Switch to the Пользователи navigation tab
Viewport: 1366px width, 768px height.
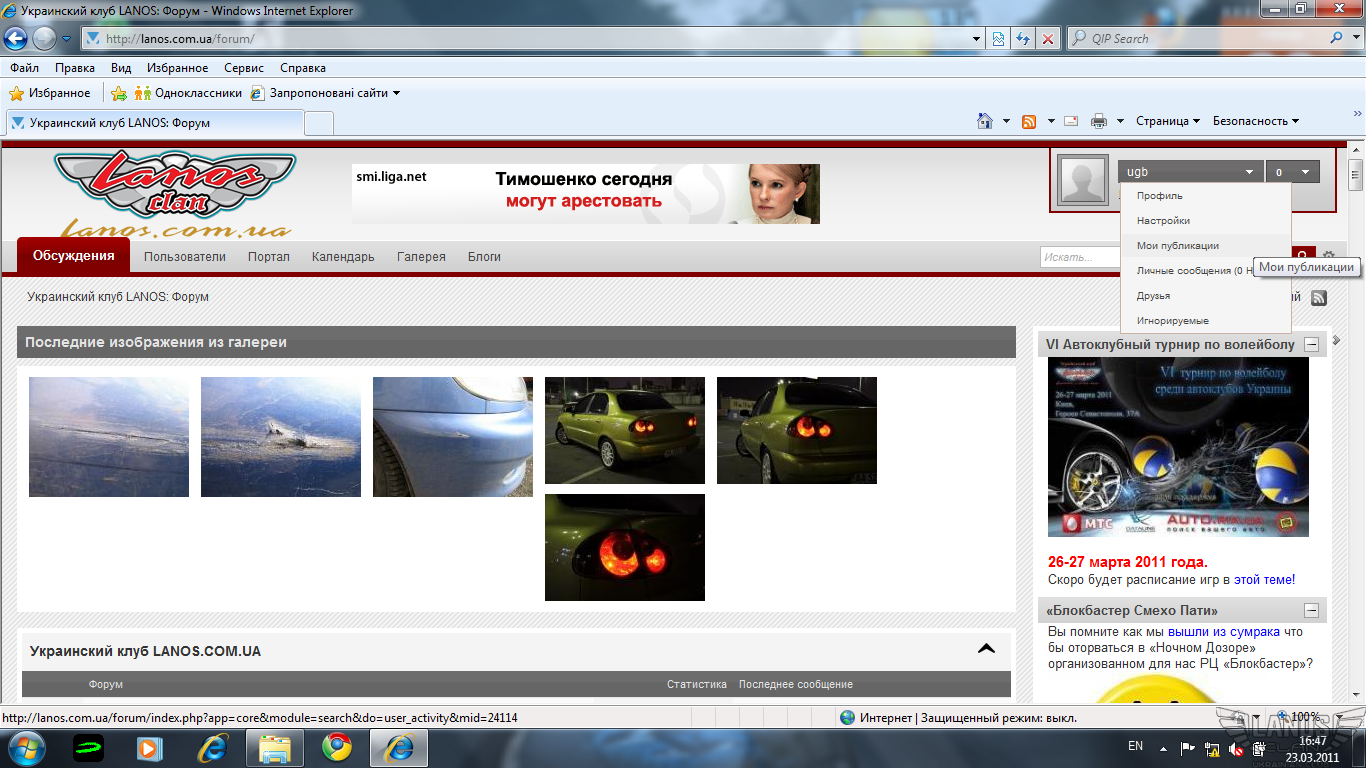click(x=185, y=257)
